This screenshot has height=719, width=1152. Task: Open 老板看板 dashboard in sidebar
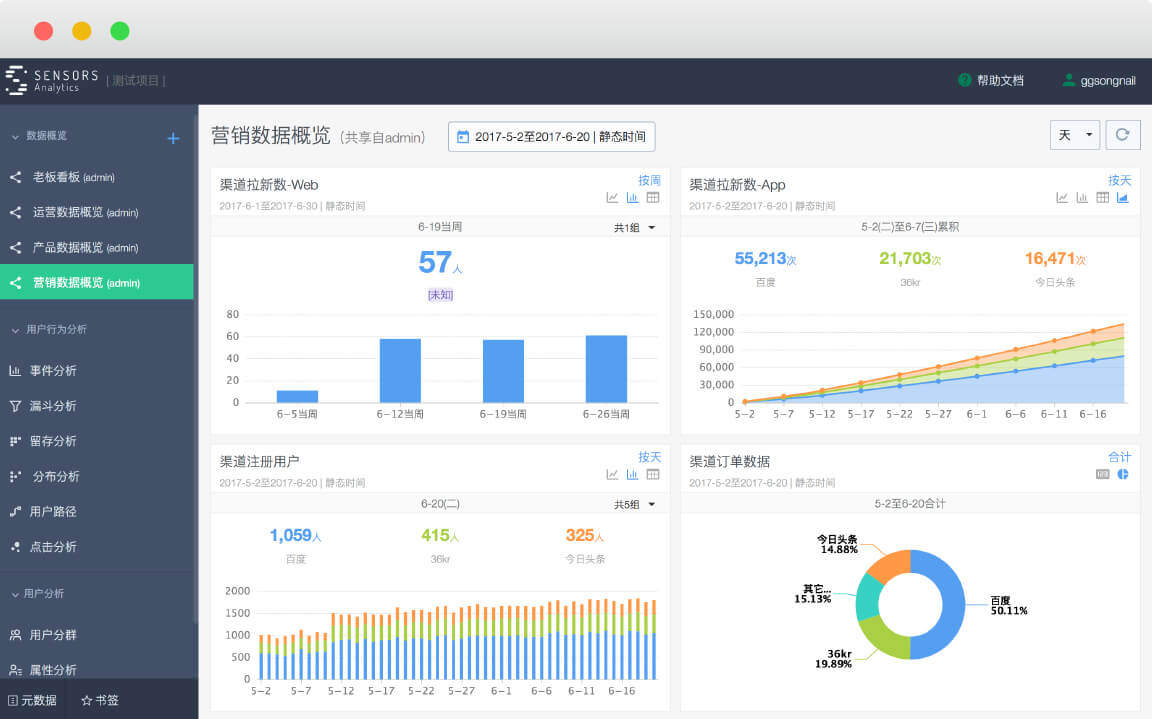(73, 177)
